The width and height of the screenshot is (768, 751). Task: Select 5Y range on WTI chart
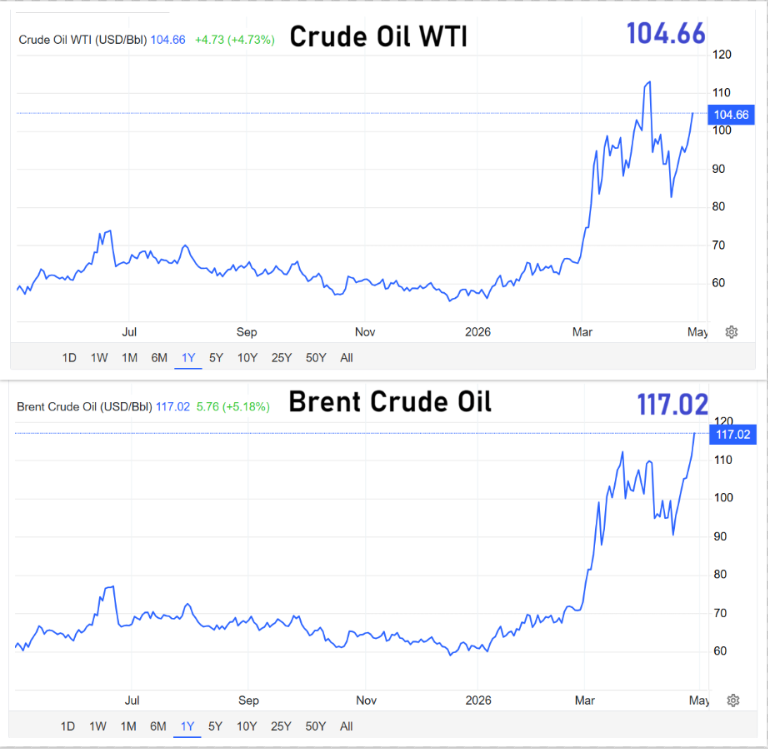click(215, 357)
